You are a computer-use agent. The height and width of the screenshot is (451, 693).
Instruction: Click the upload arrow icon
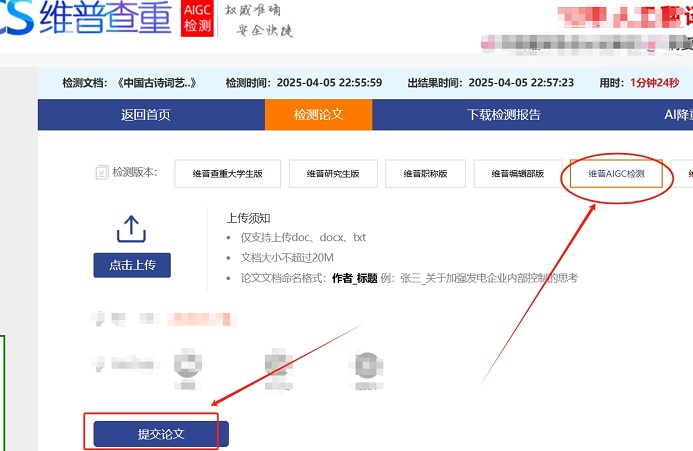pos(131,229)
